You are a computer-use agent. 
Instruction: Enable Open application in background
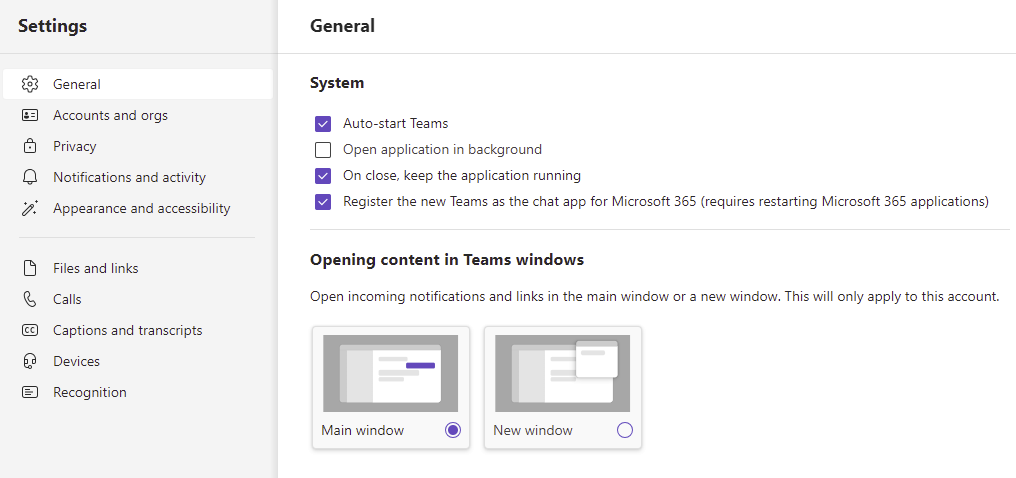[323, 150]
